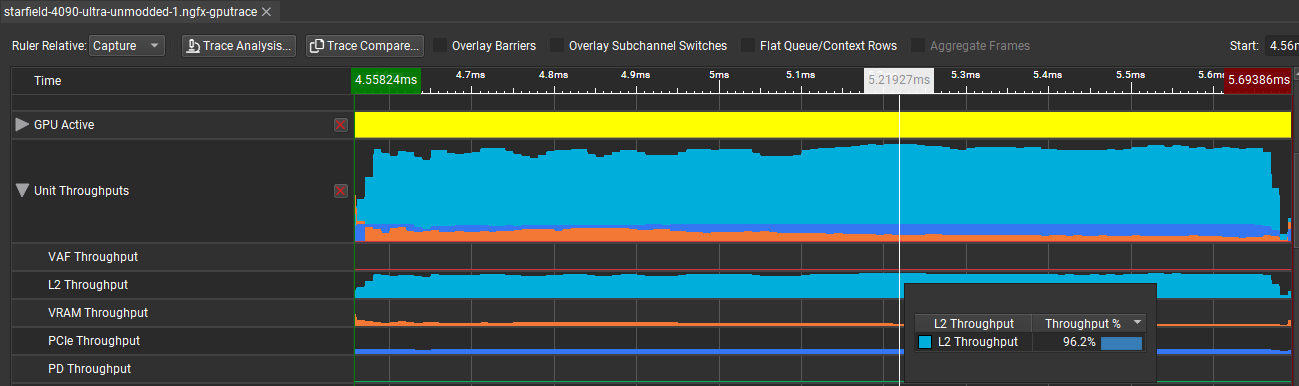Toggle Flat Queue/Context Rows checkbox
Viewport: 1299px width, 386px height.
748,46
